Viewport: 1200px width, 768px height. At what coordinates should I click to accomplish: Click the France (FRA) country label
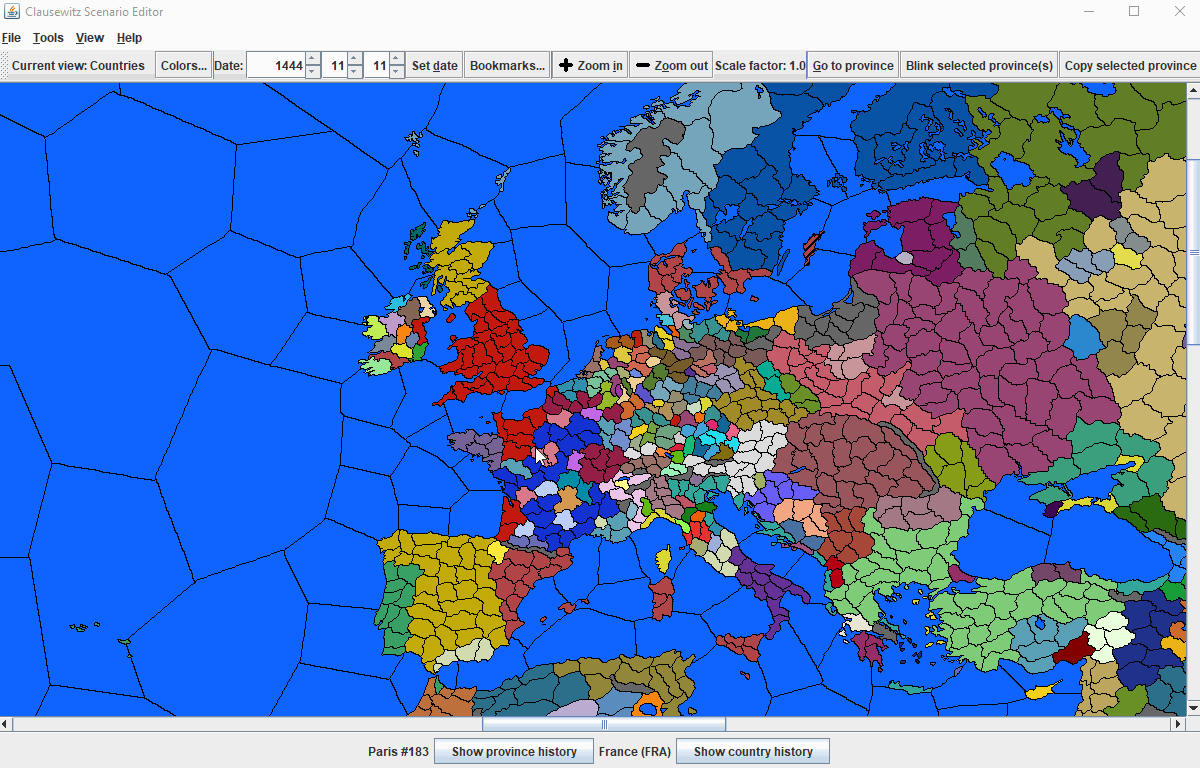click(x=635, y=752)
